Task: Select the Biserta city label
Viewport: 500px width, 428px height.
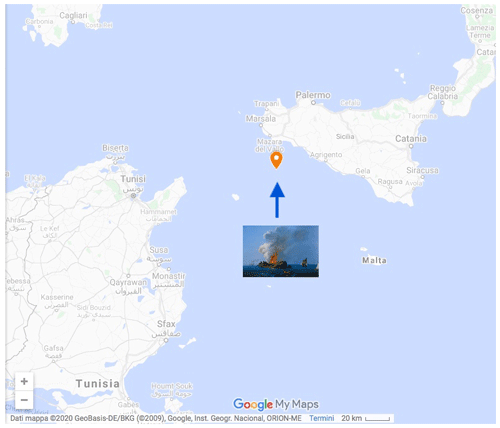Action: click(x=115, y=148)
